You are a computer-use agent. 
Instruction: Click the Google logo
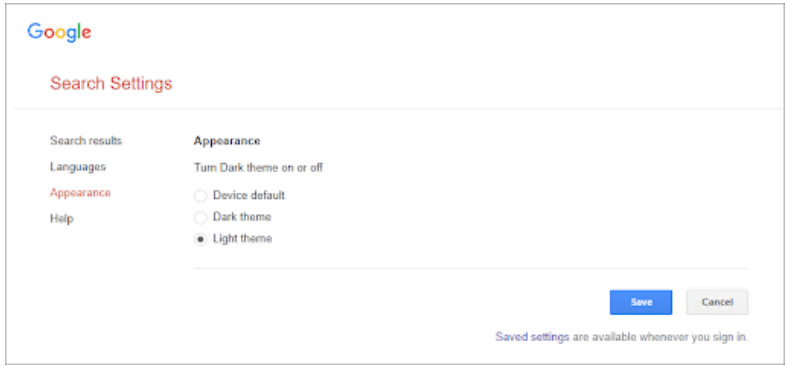click(x=59, y=32)
